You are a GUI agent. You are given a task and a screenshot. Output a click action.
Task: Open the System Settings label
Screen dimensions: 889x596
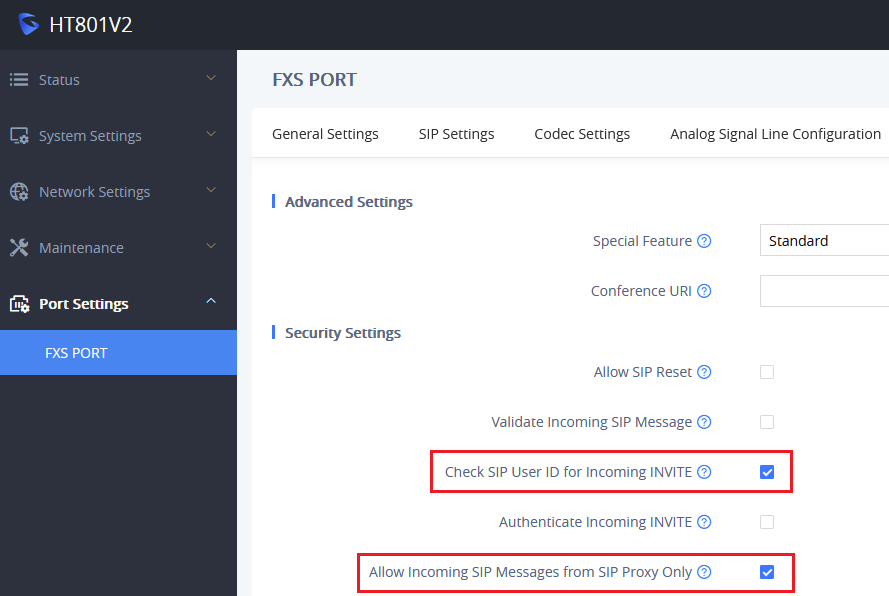[90, 136]
